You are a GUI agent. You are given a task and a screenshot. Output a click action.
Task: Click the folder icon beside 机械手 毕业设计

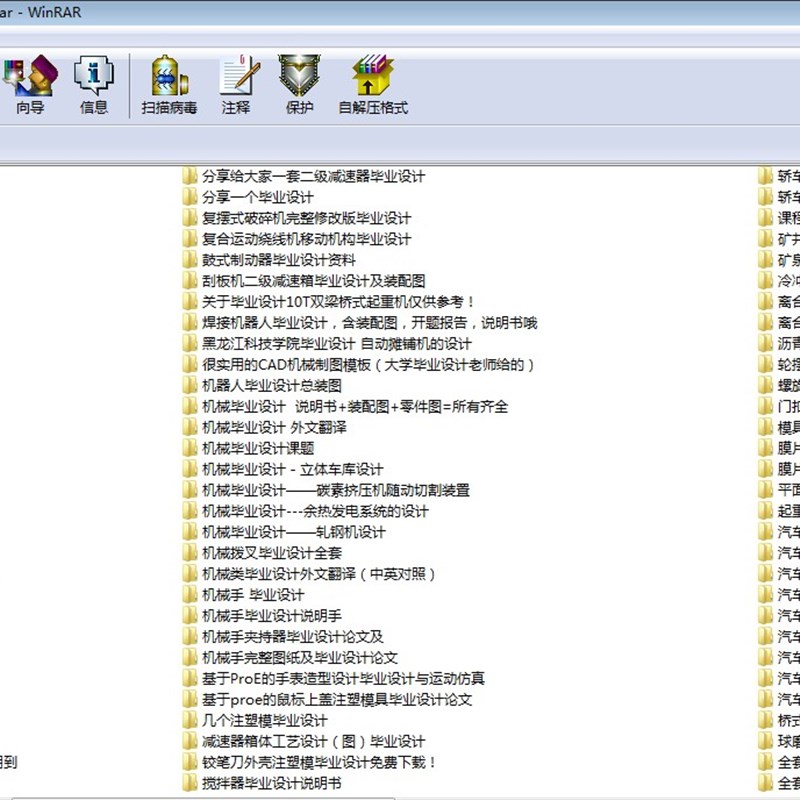pyautogui.click(x=189, y=595)
